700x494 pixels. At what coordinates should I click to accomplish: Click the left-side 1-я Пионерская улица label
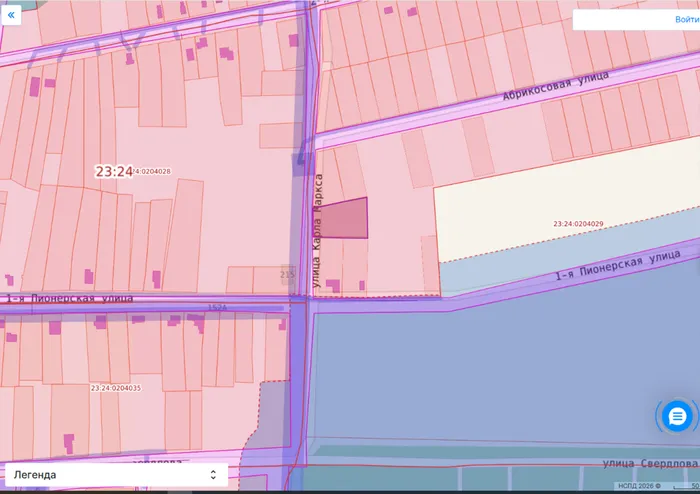click(x=70, y=298)
